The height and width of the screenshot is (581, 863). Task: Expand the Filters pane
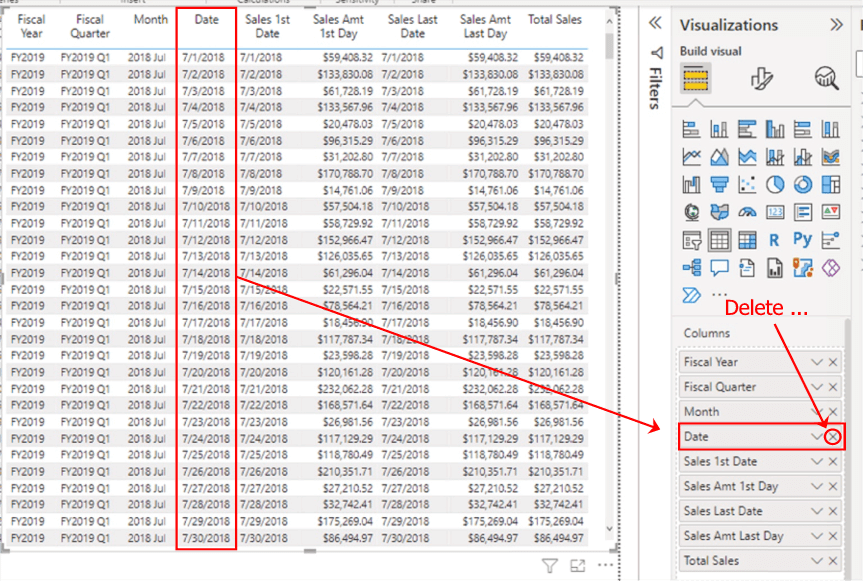[x=655, y=23]
